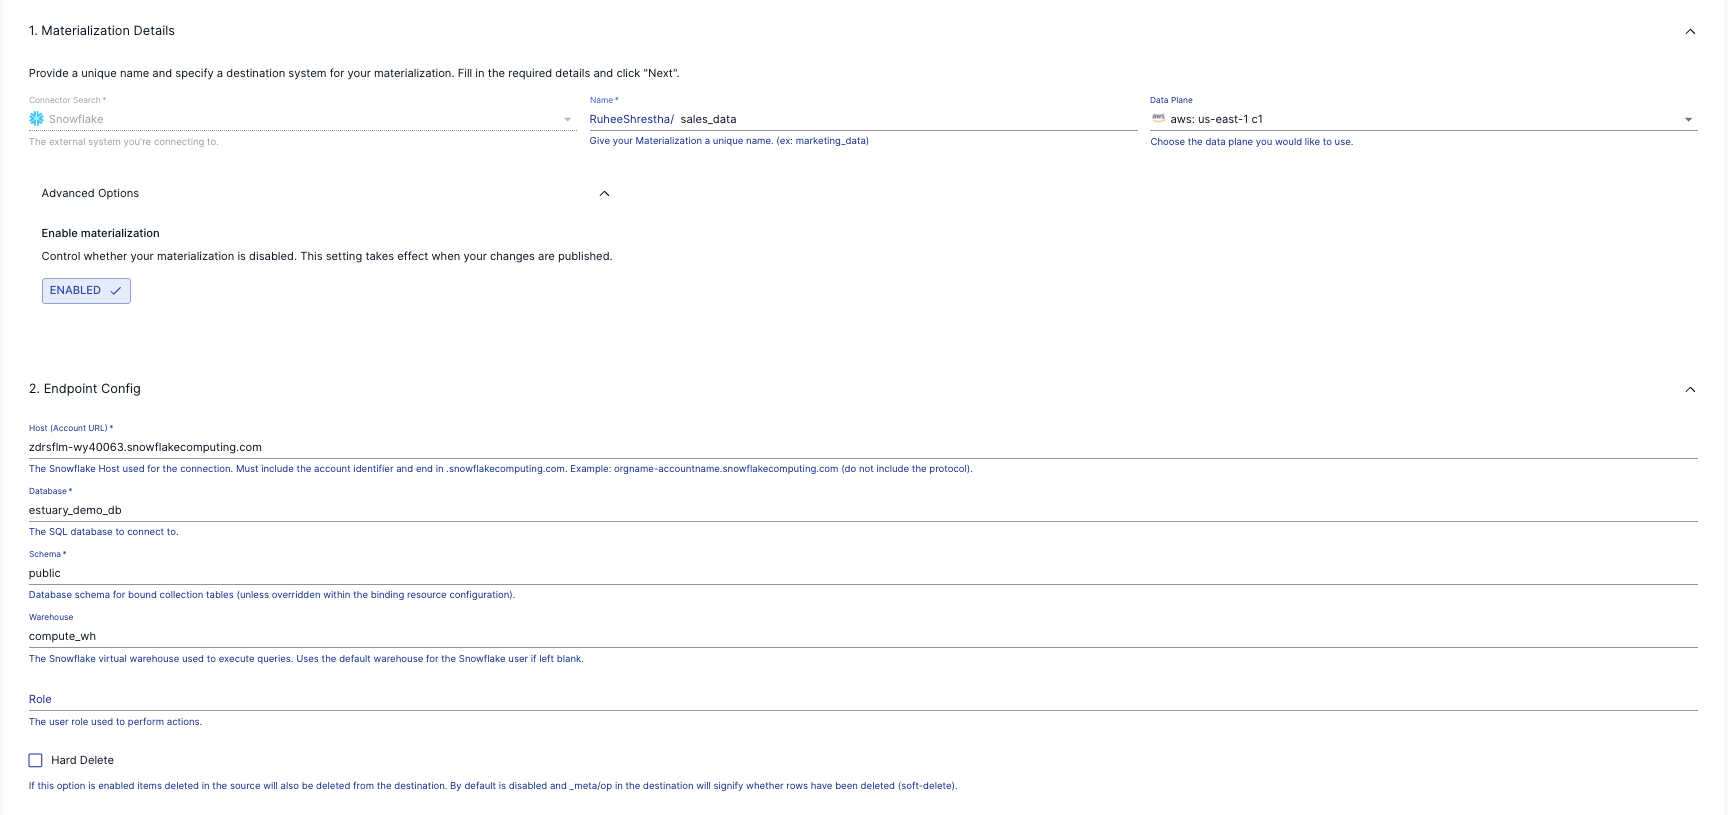Collapse the Endpoint Config section chevron
1728x815 pixels.
pyautogui.click(x=1690, y=390)
